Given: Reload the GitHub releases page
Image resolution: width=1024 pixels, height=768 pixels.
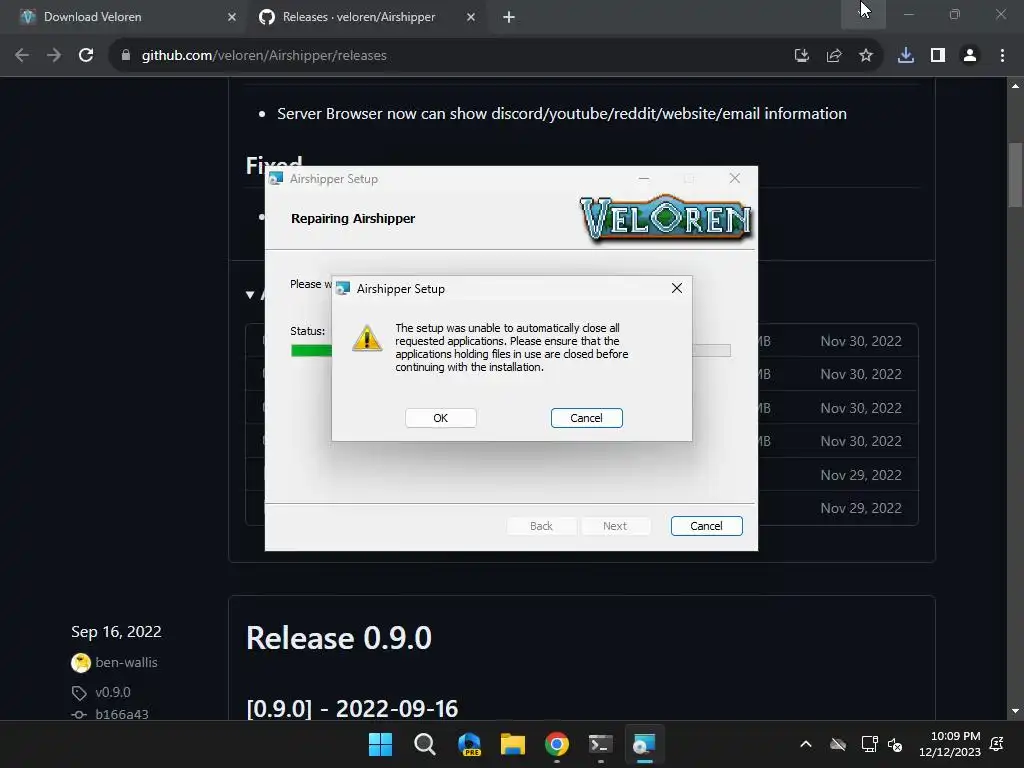Looking at the screenshot, I should [86, 56].
